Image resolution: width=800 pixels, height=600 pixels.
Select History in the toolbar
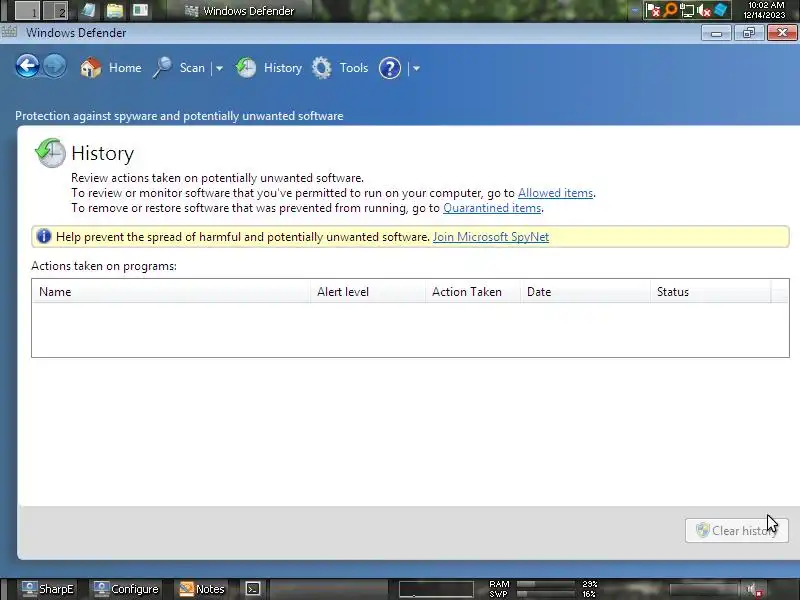tap(283, 68)
